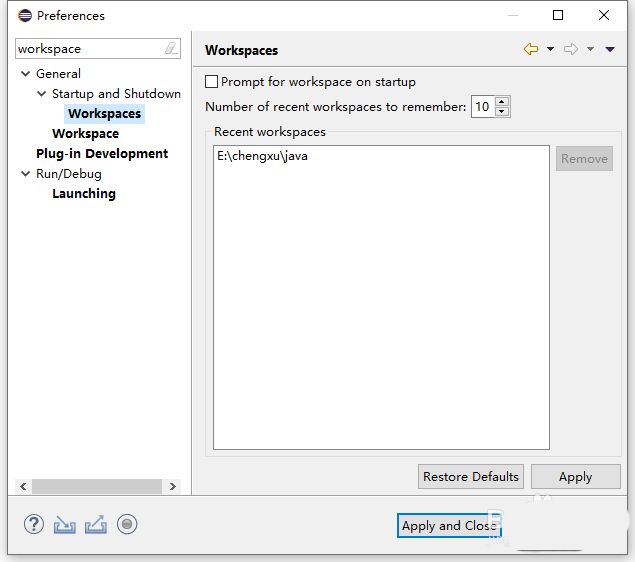Viewport: 635px width, 562px height.
Task: Toggle the oomph preference recorder icon
Action: [x=127, y=524]
